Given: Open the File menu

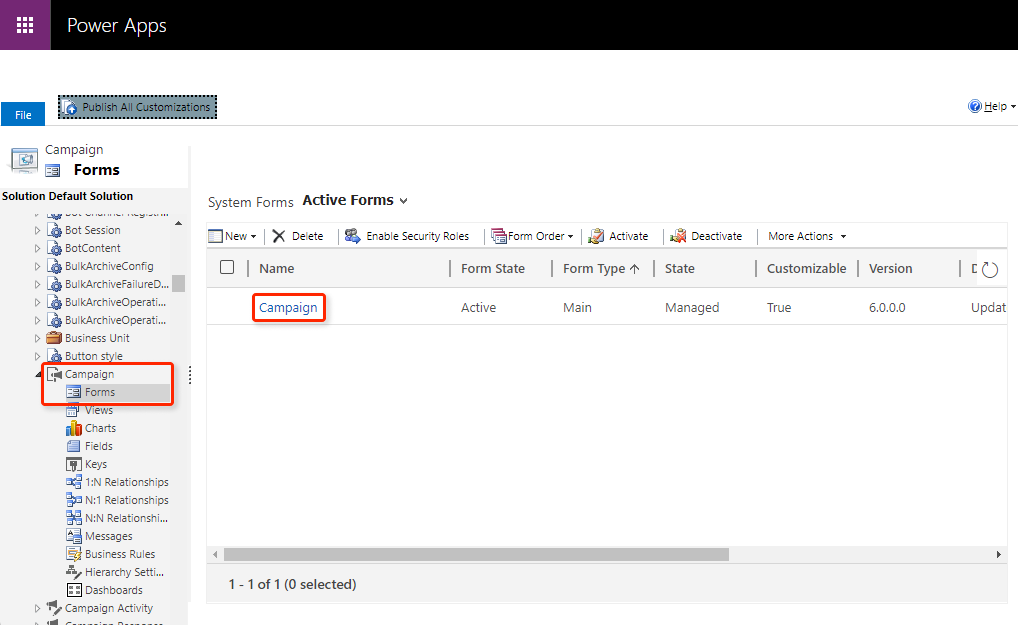Looking at the screenshot, I should 23,114.
